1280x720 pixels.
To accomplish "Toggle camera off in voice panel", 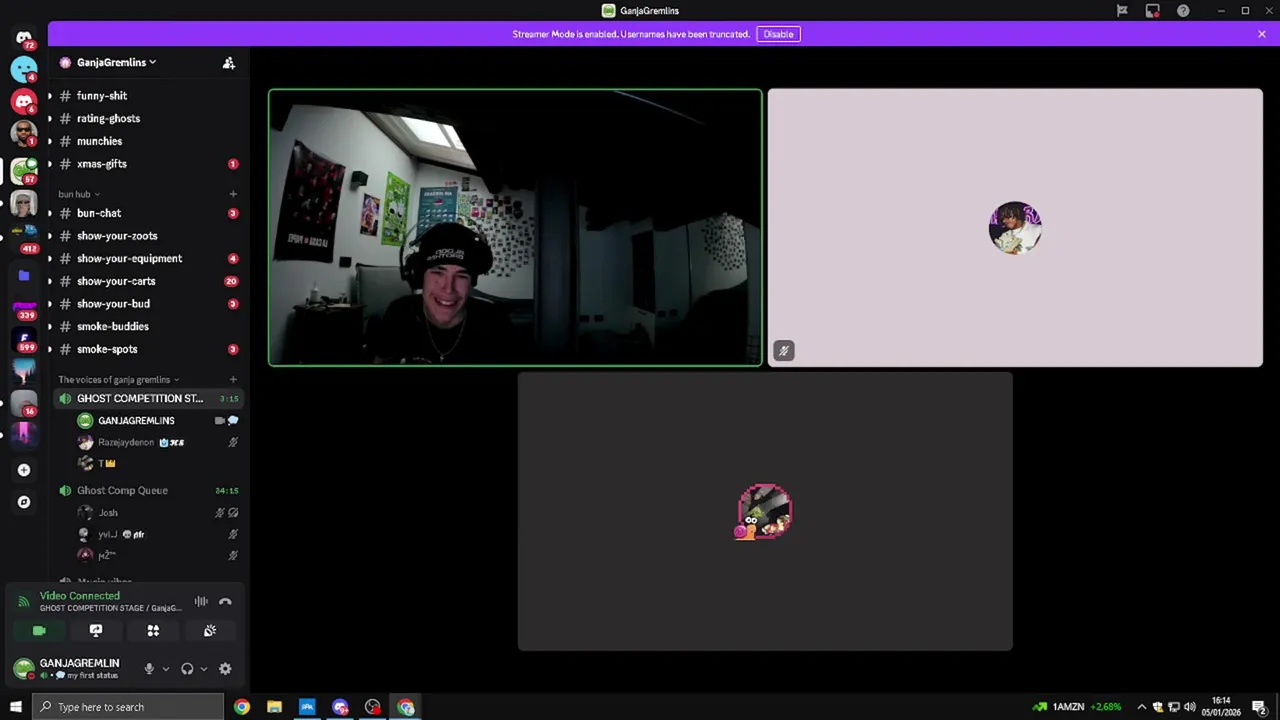I will 39,631.
